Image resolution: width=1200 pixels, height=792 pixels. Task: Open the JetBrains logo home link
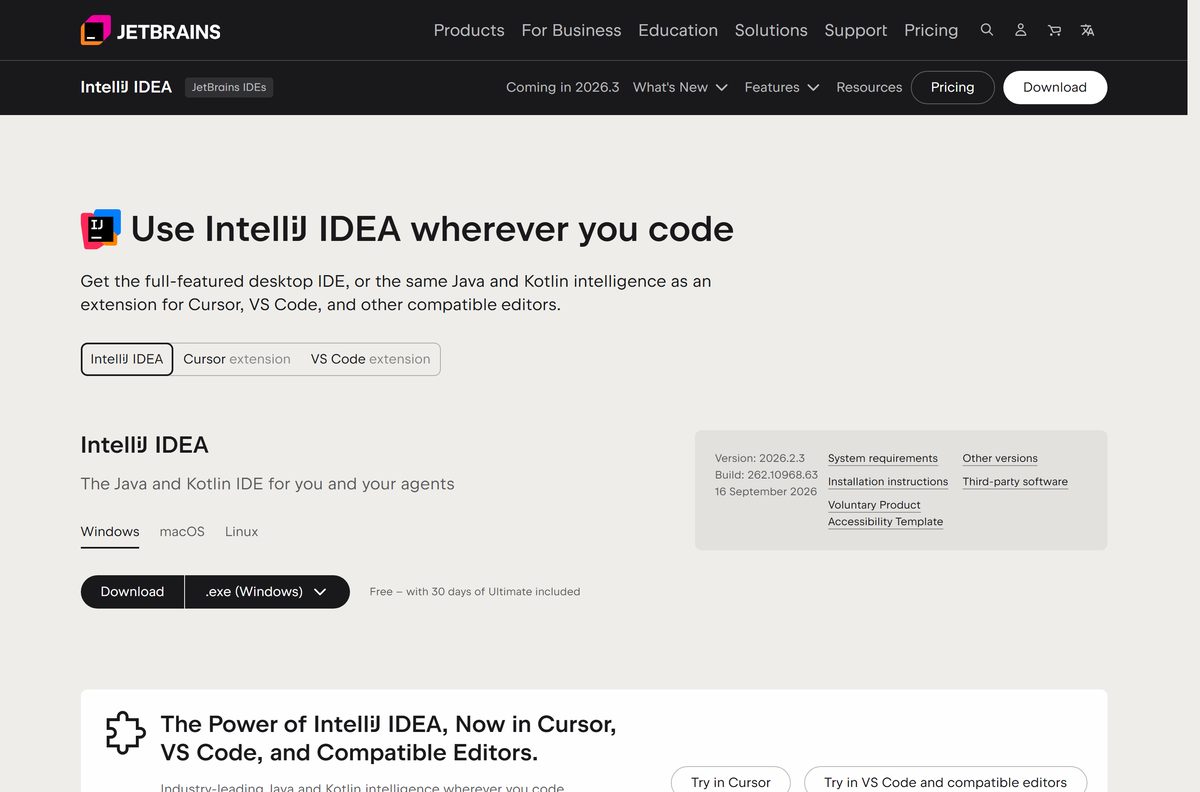point(150,30)
